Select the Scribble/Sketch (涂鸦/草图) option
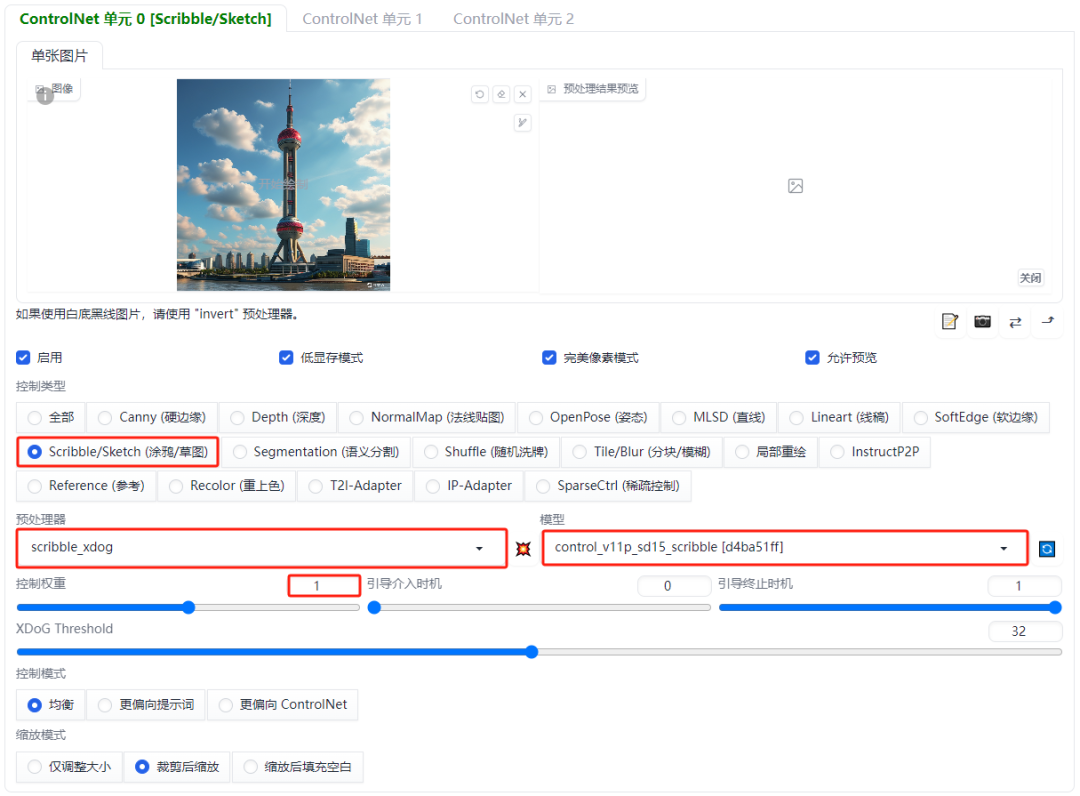1080x796 pixels. (x=118, y=452)
